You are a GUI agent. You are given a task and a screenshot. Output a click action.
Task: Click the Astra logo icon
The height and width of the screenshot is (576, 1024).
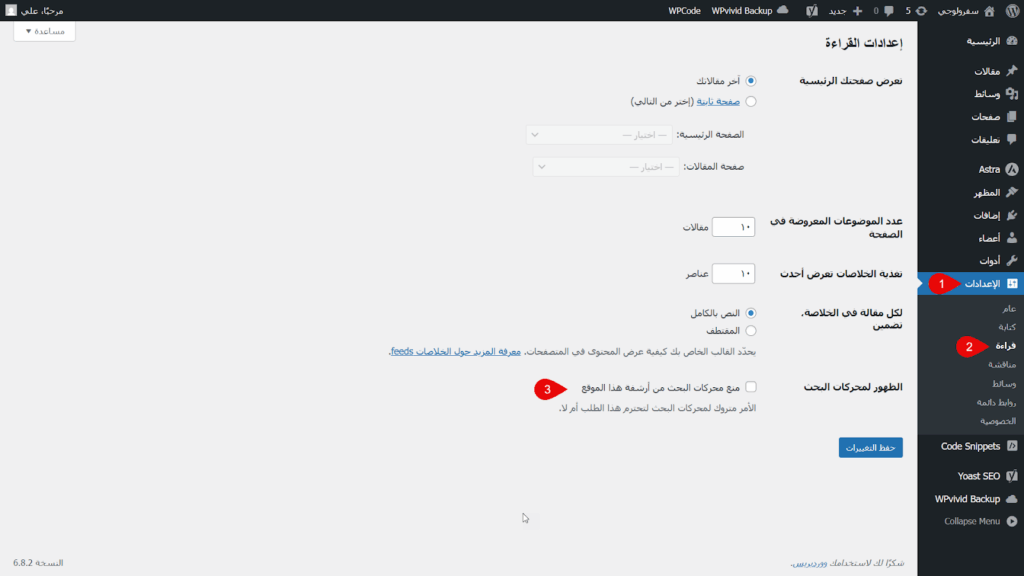coord(1012,169)
